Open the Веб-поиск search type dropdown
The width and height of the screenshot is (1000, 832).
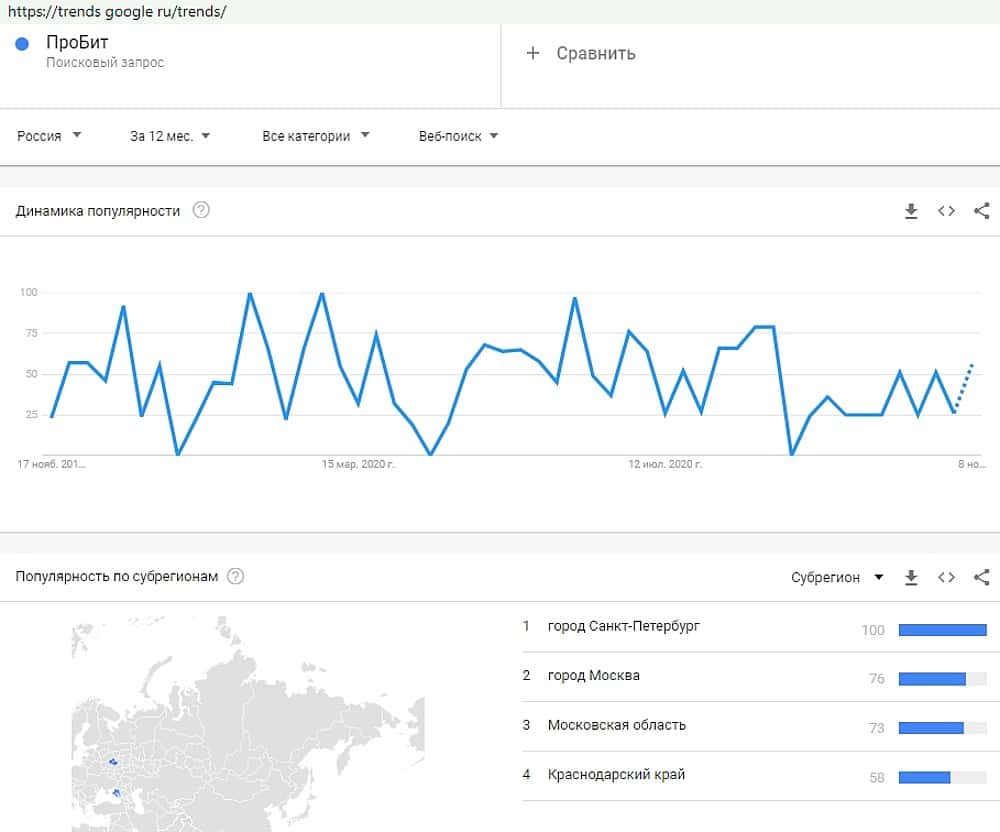458,136
